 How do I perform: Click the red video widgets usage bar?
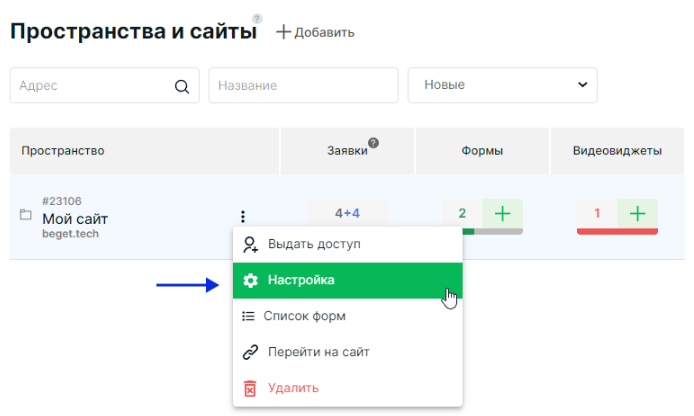[617, 231]
